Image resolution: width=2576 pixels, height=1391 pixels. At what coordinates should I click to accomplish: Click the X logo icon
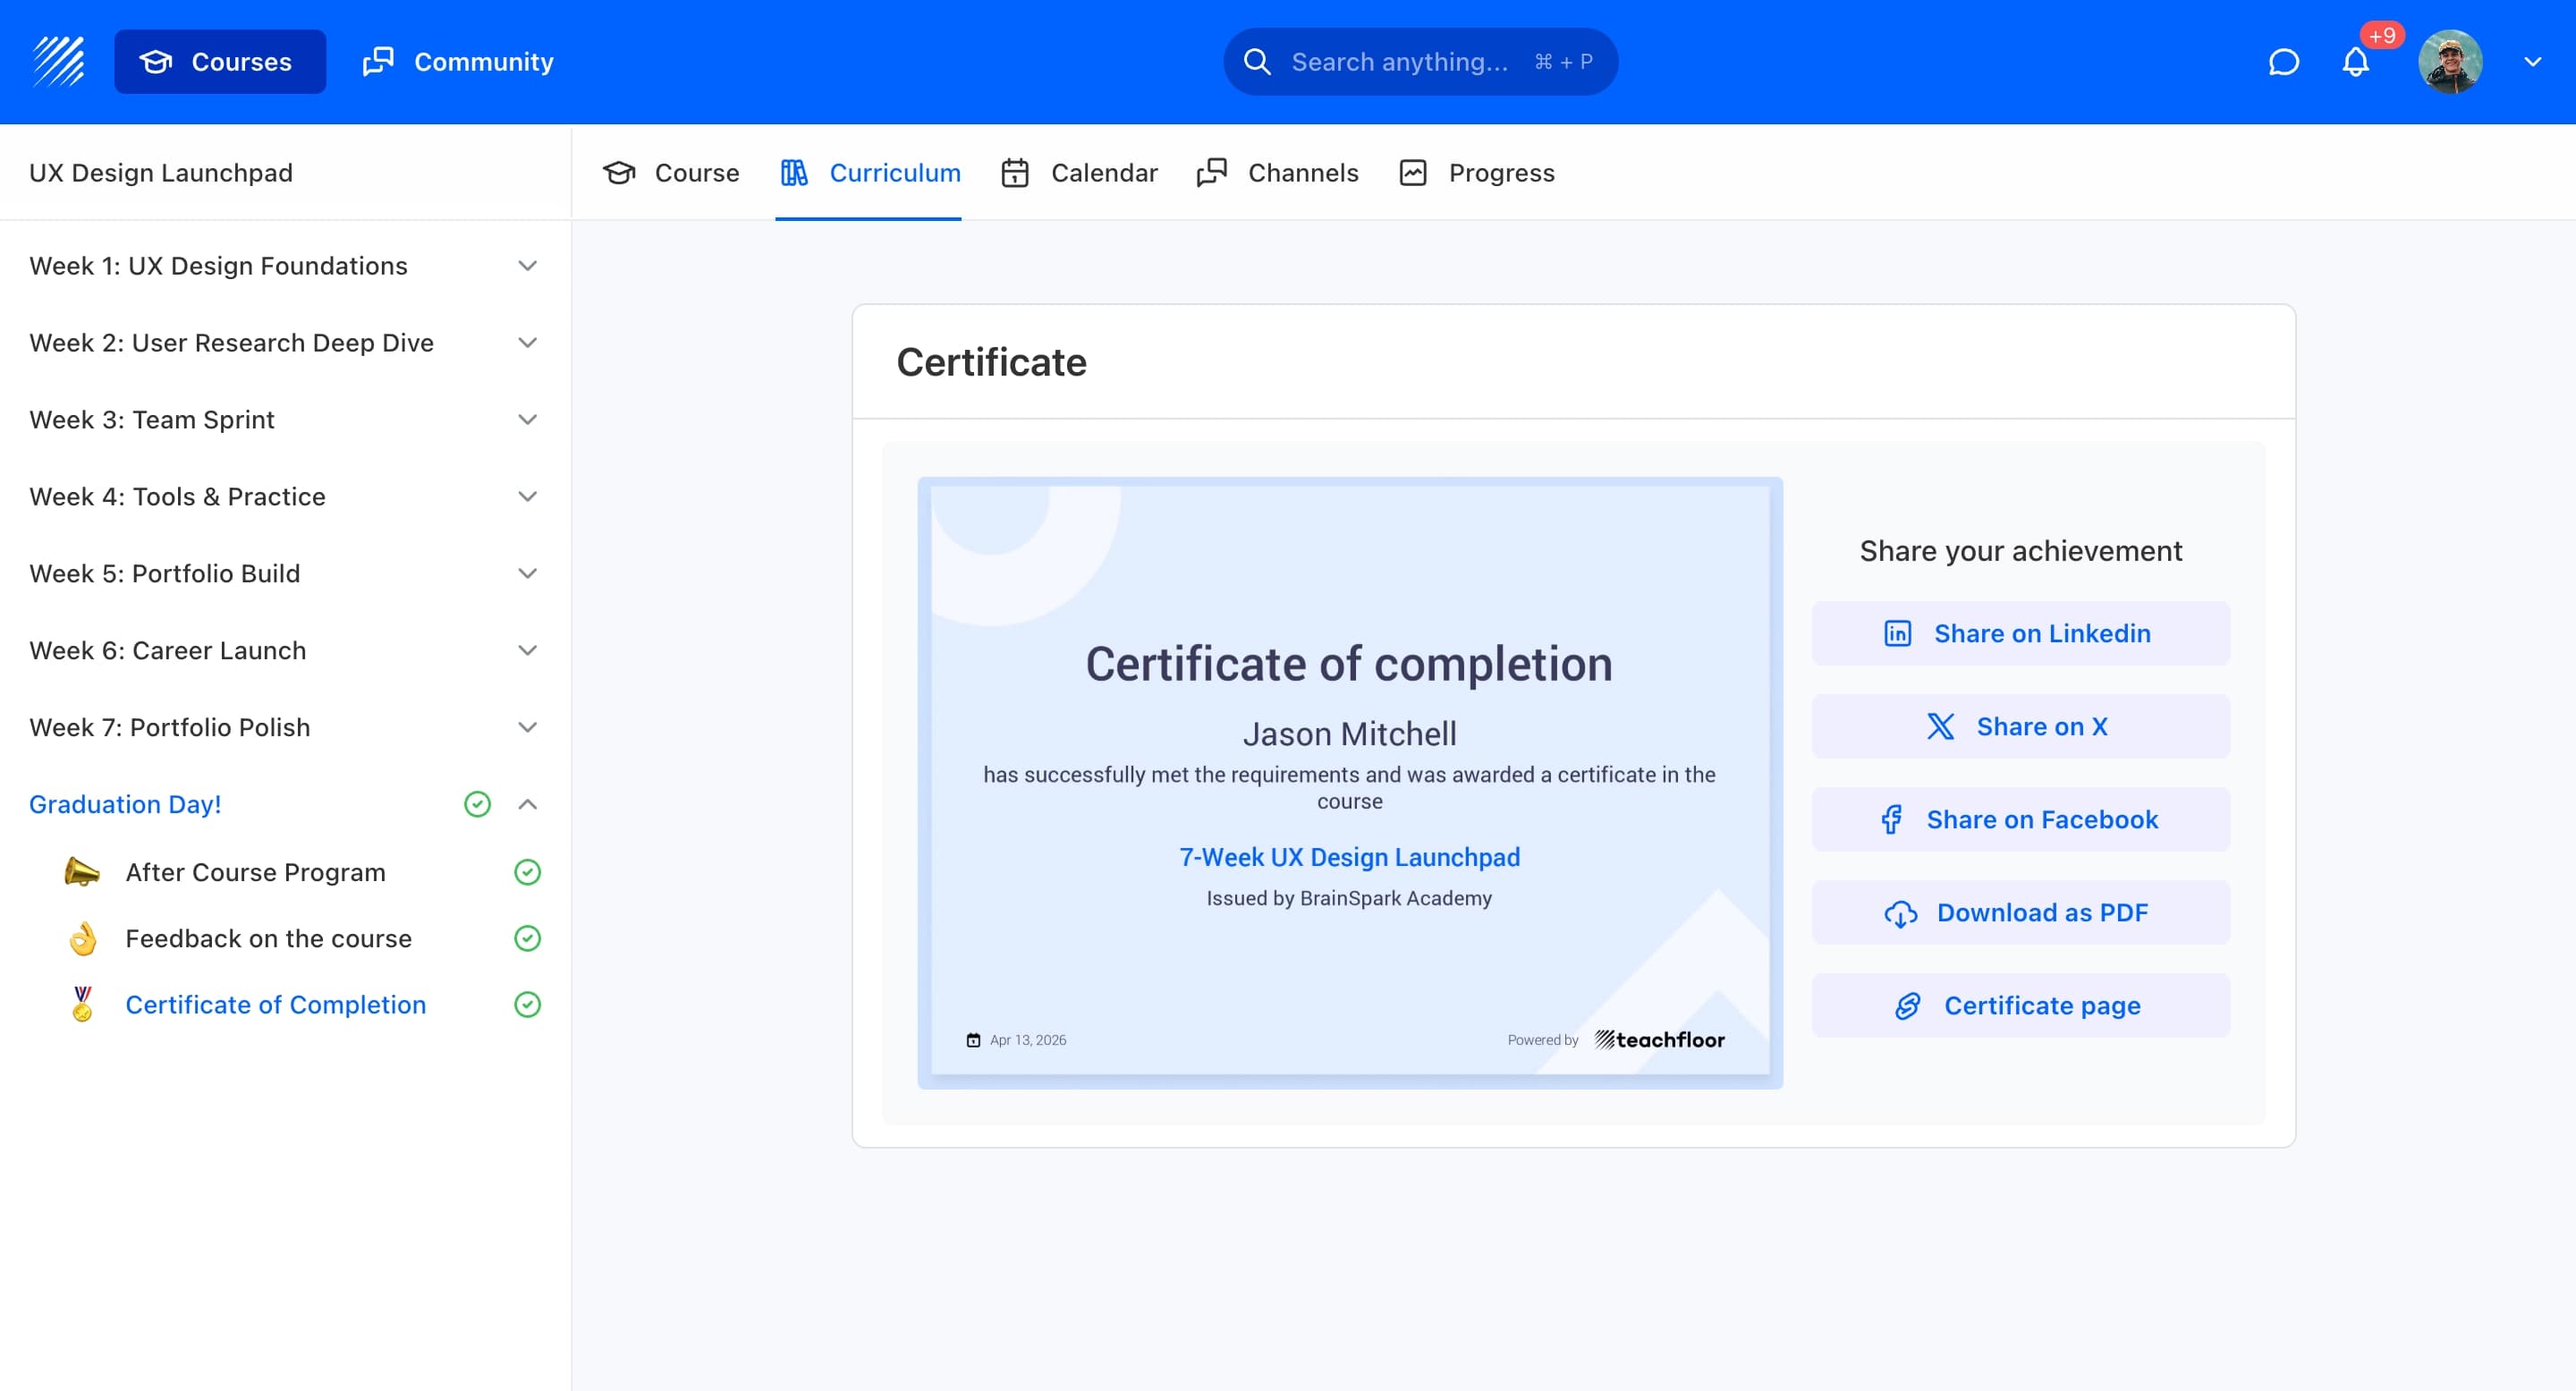(x=1940, y=726)
